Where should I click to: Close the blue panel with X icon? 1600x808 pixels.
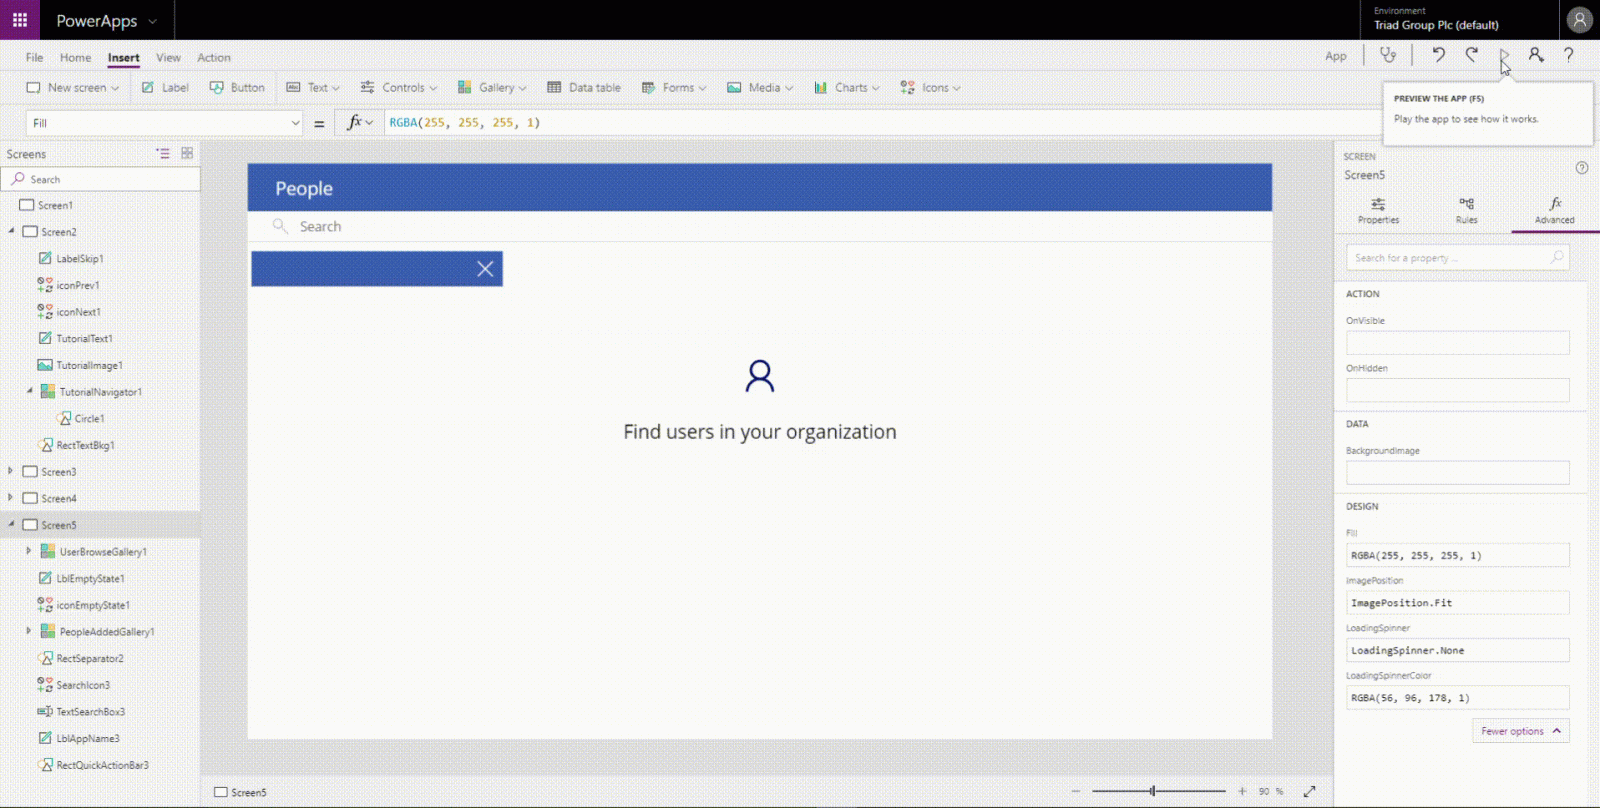[x=485, y=269]
